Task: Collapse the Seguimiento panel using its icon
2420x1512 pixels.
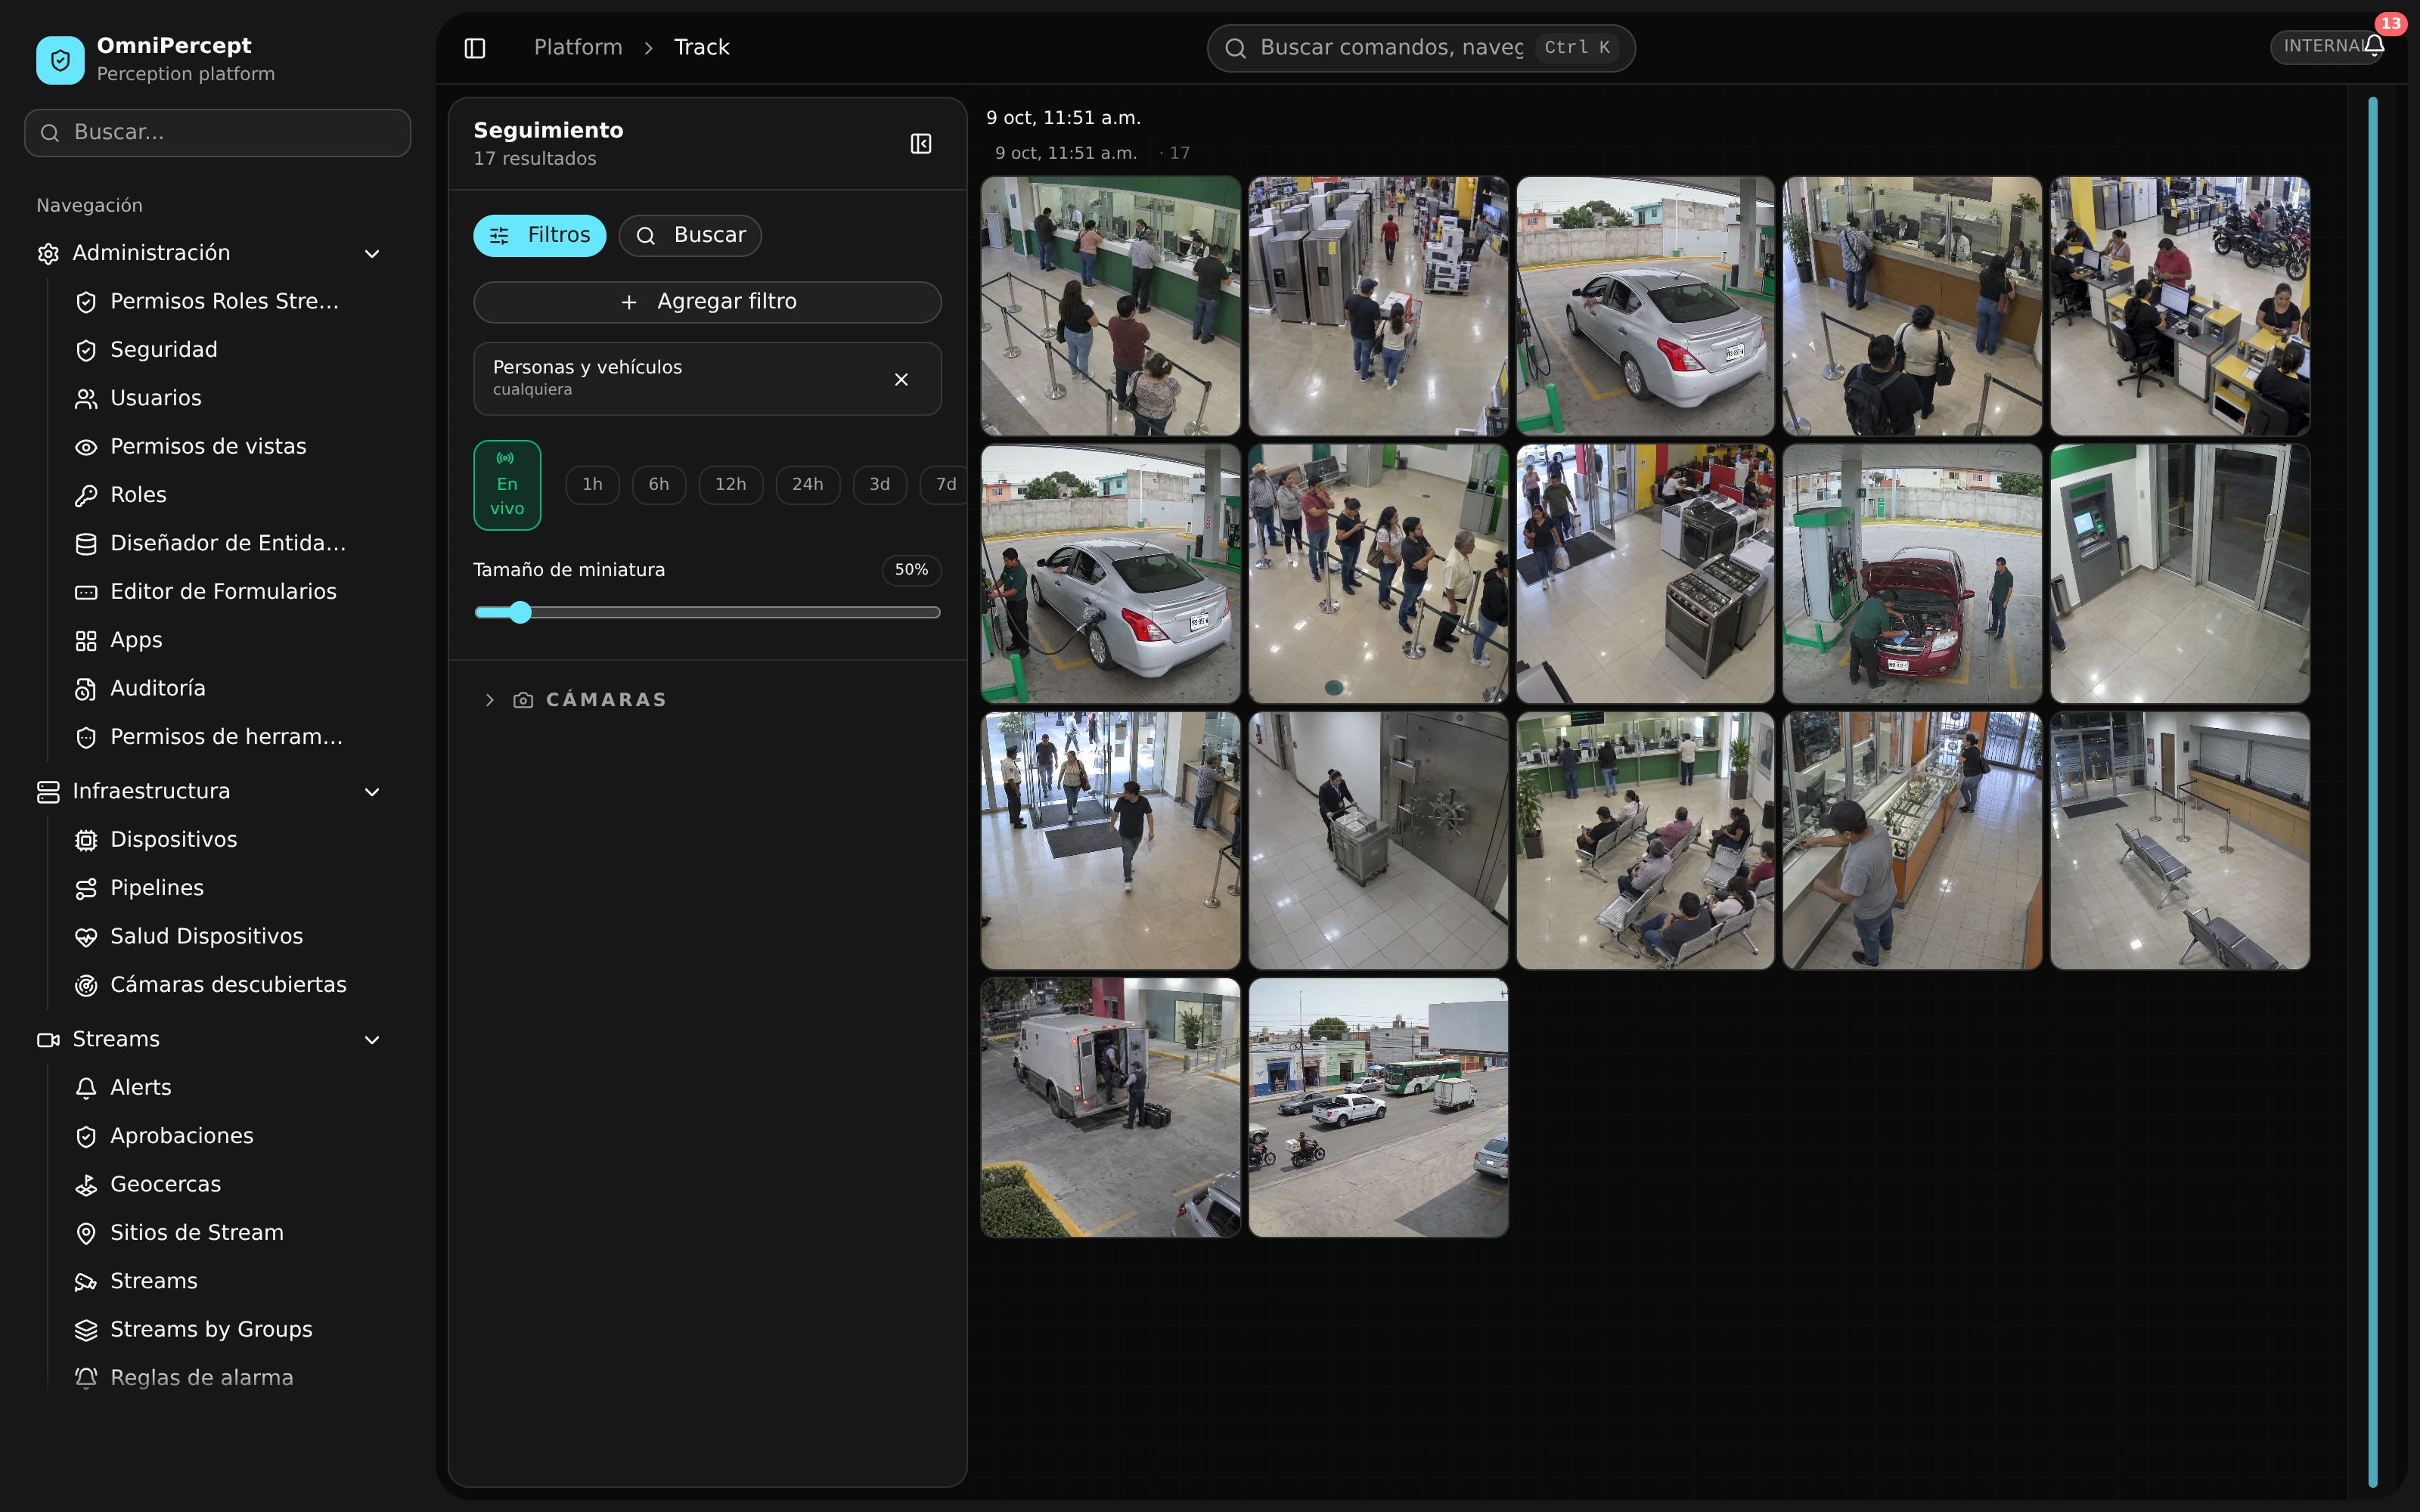Action: pos(921,144)
